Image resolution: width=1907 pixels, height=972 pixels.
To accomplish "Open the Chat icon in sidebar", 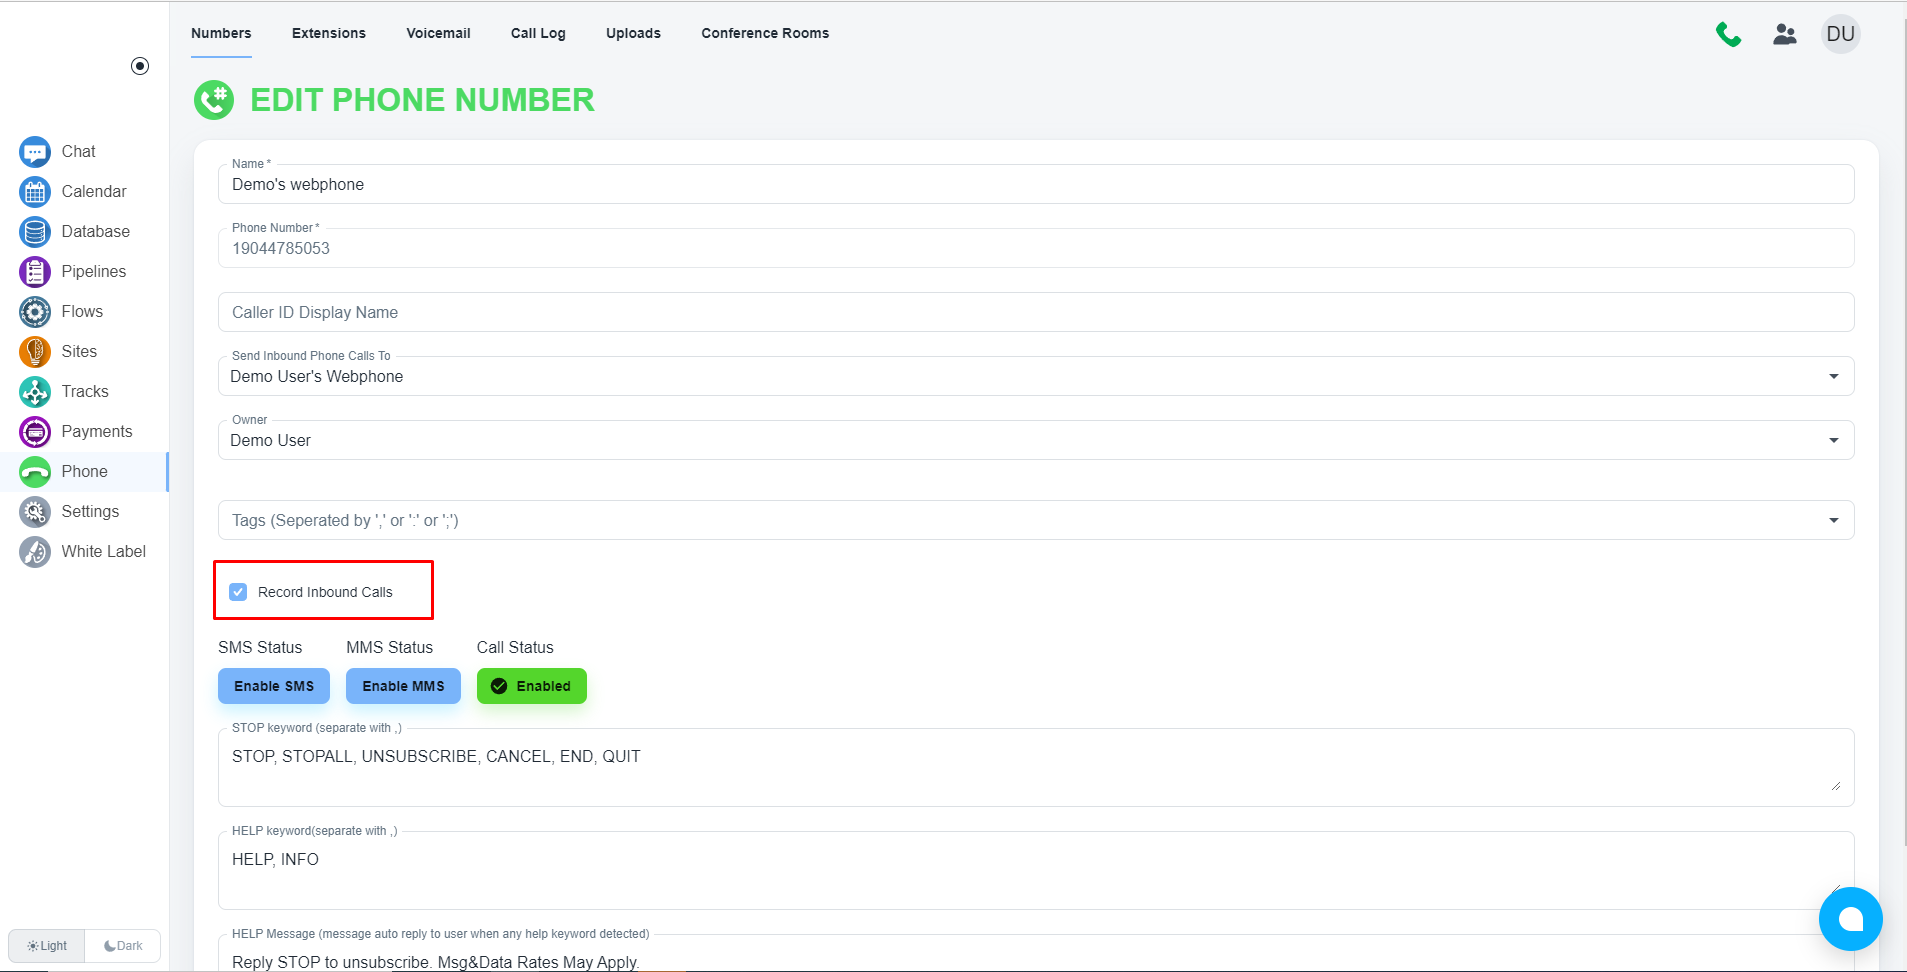I will pyautogui.click(x=35, y=152).
